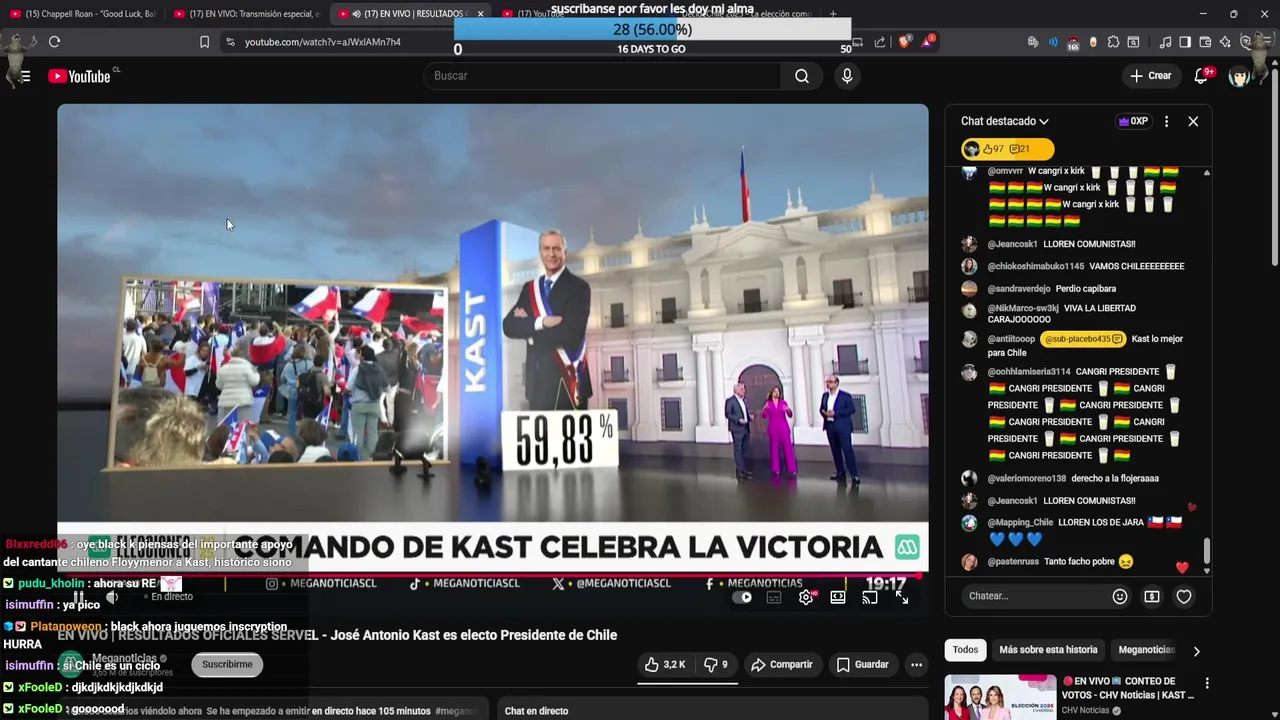The width and height of the screenshot is (1280, 720).
Task: Open the browser extensions puzzle icon
Action: pyautogui.click(x=1113, y=42)
